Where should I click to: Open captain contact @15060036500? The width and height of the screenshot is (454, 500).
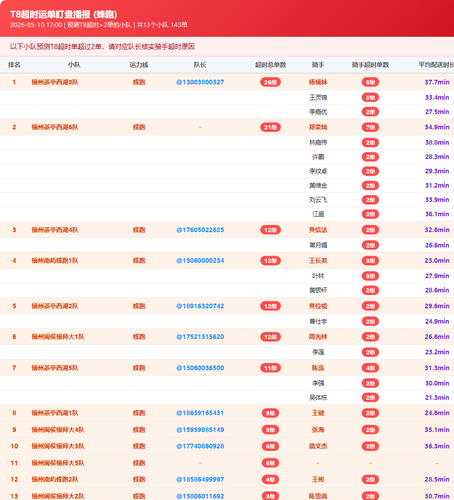[x=200, y=368]
